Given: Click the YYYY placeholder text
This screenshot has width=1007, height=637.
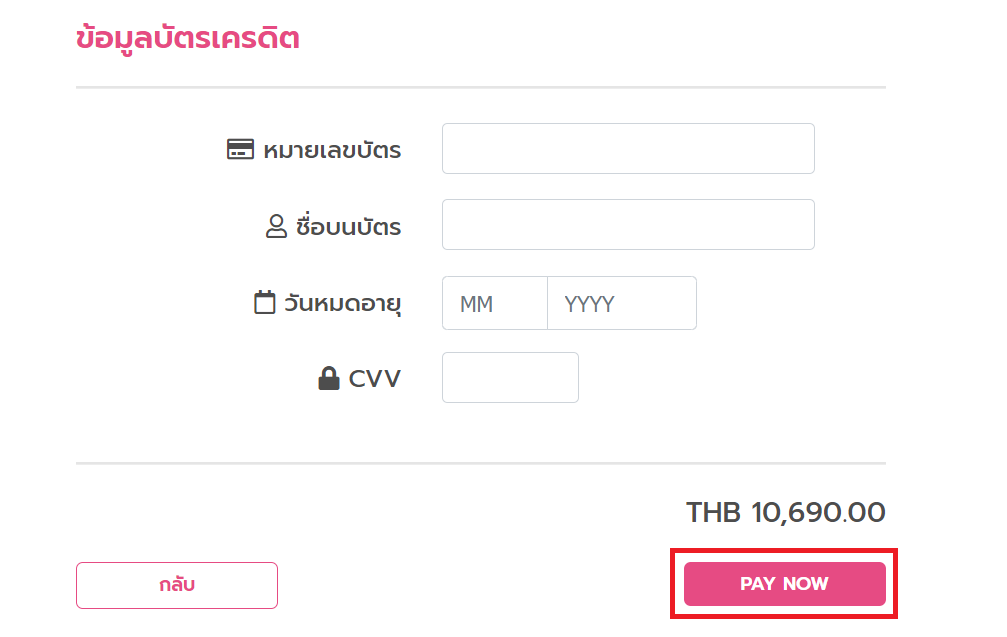Looking at the screenshot, I should (590, 304).
